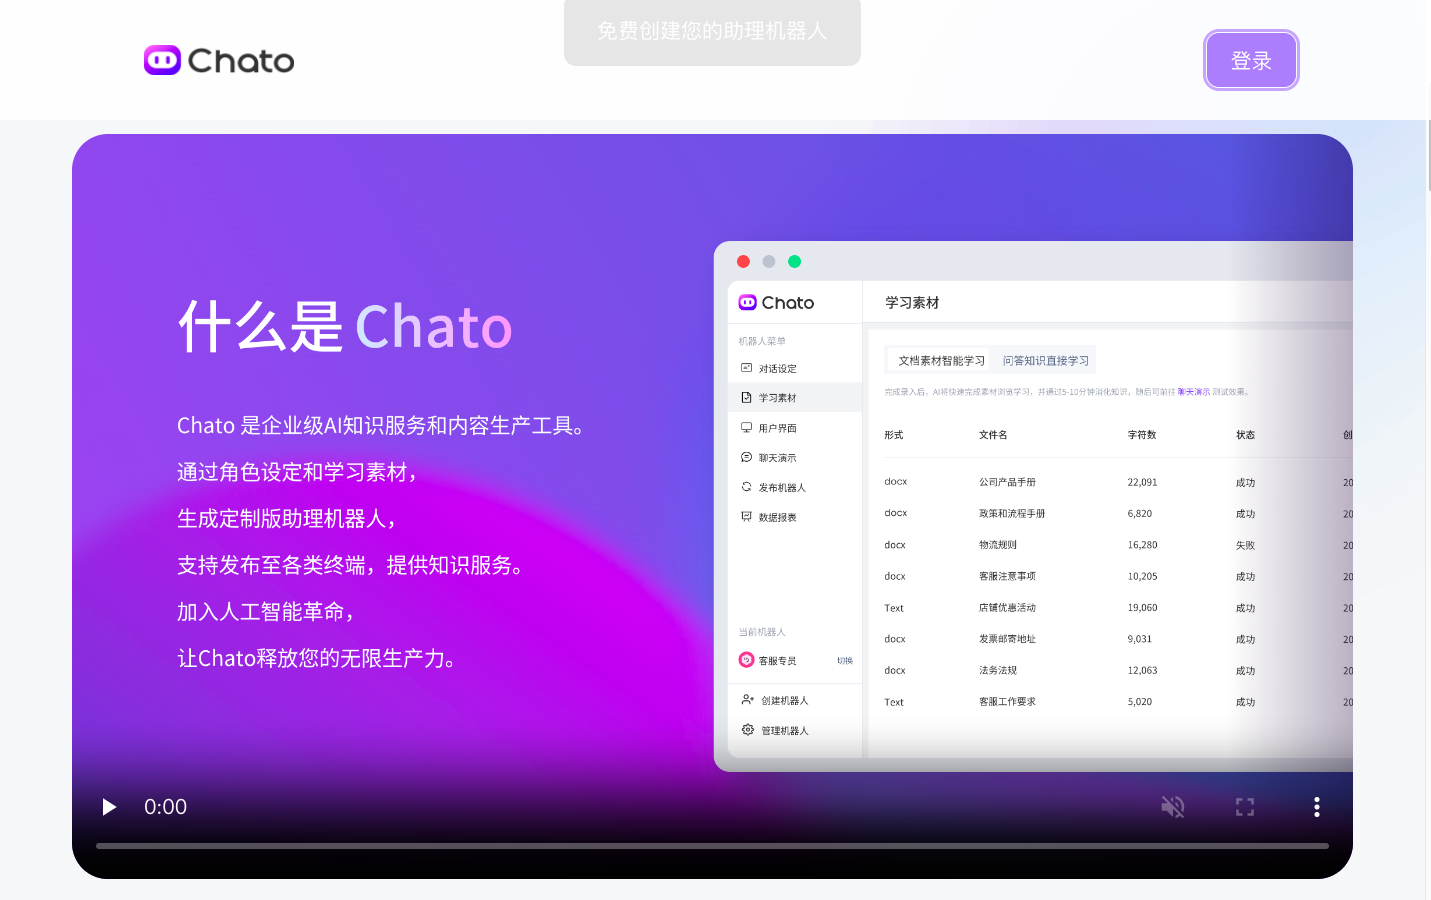This screenshot has width=1431, height=900.
Task: Click the 发票邮寄地址 file name
Action: pos(1007,639)
